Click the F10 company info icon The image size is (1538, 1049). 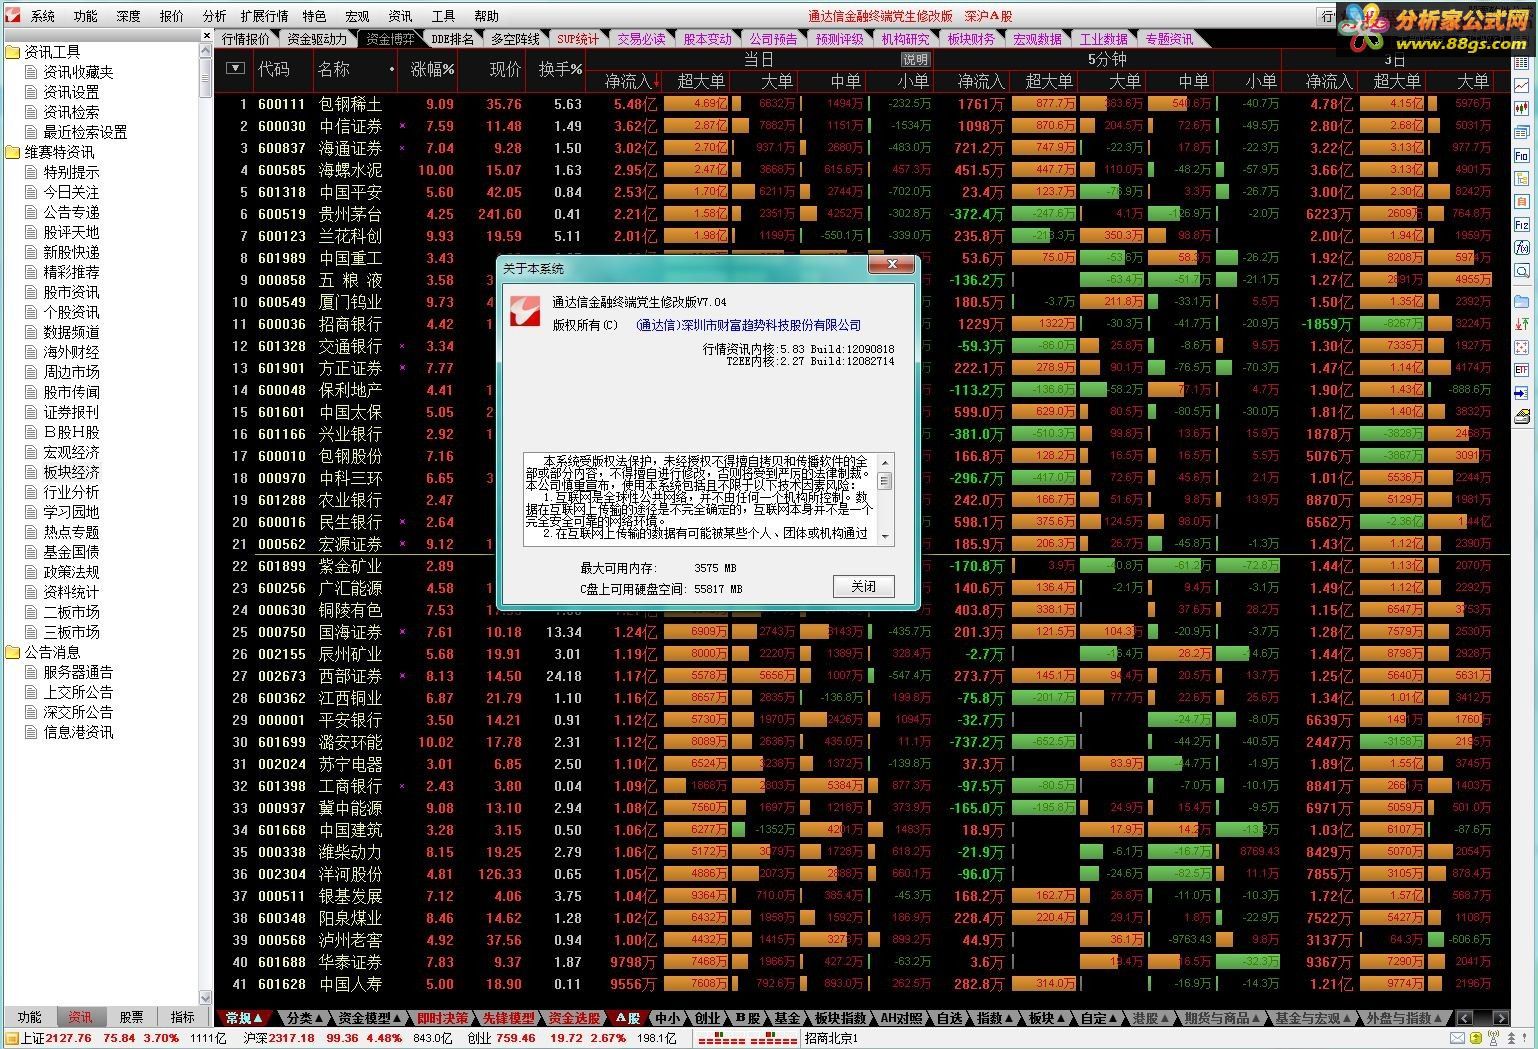1522,155
